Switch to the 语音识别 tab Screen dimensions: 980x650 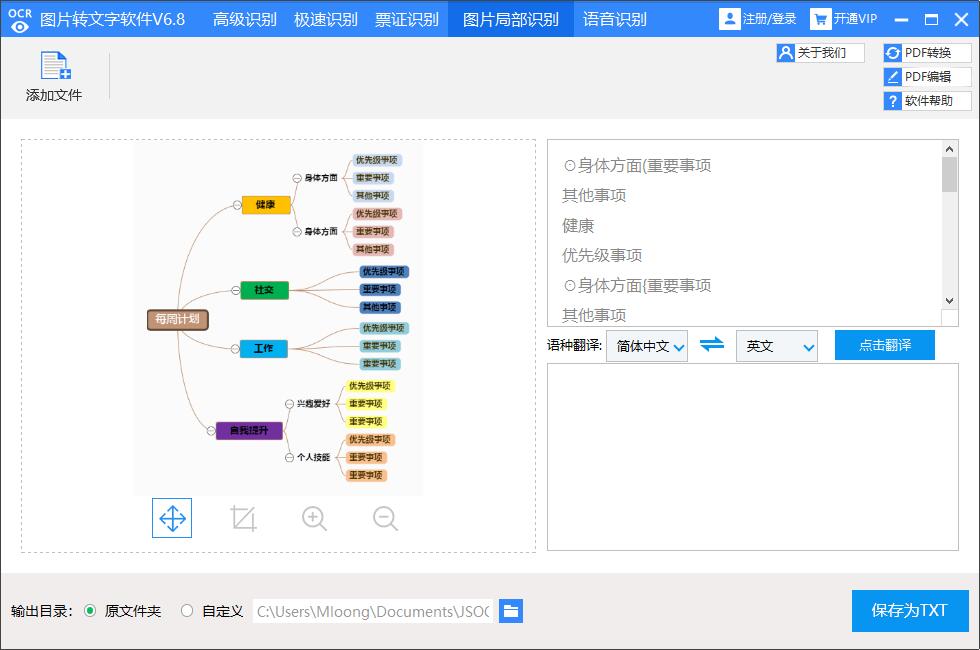tap(614, 19)
